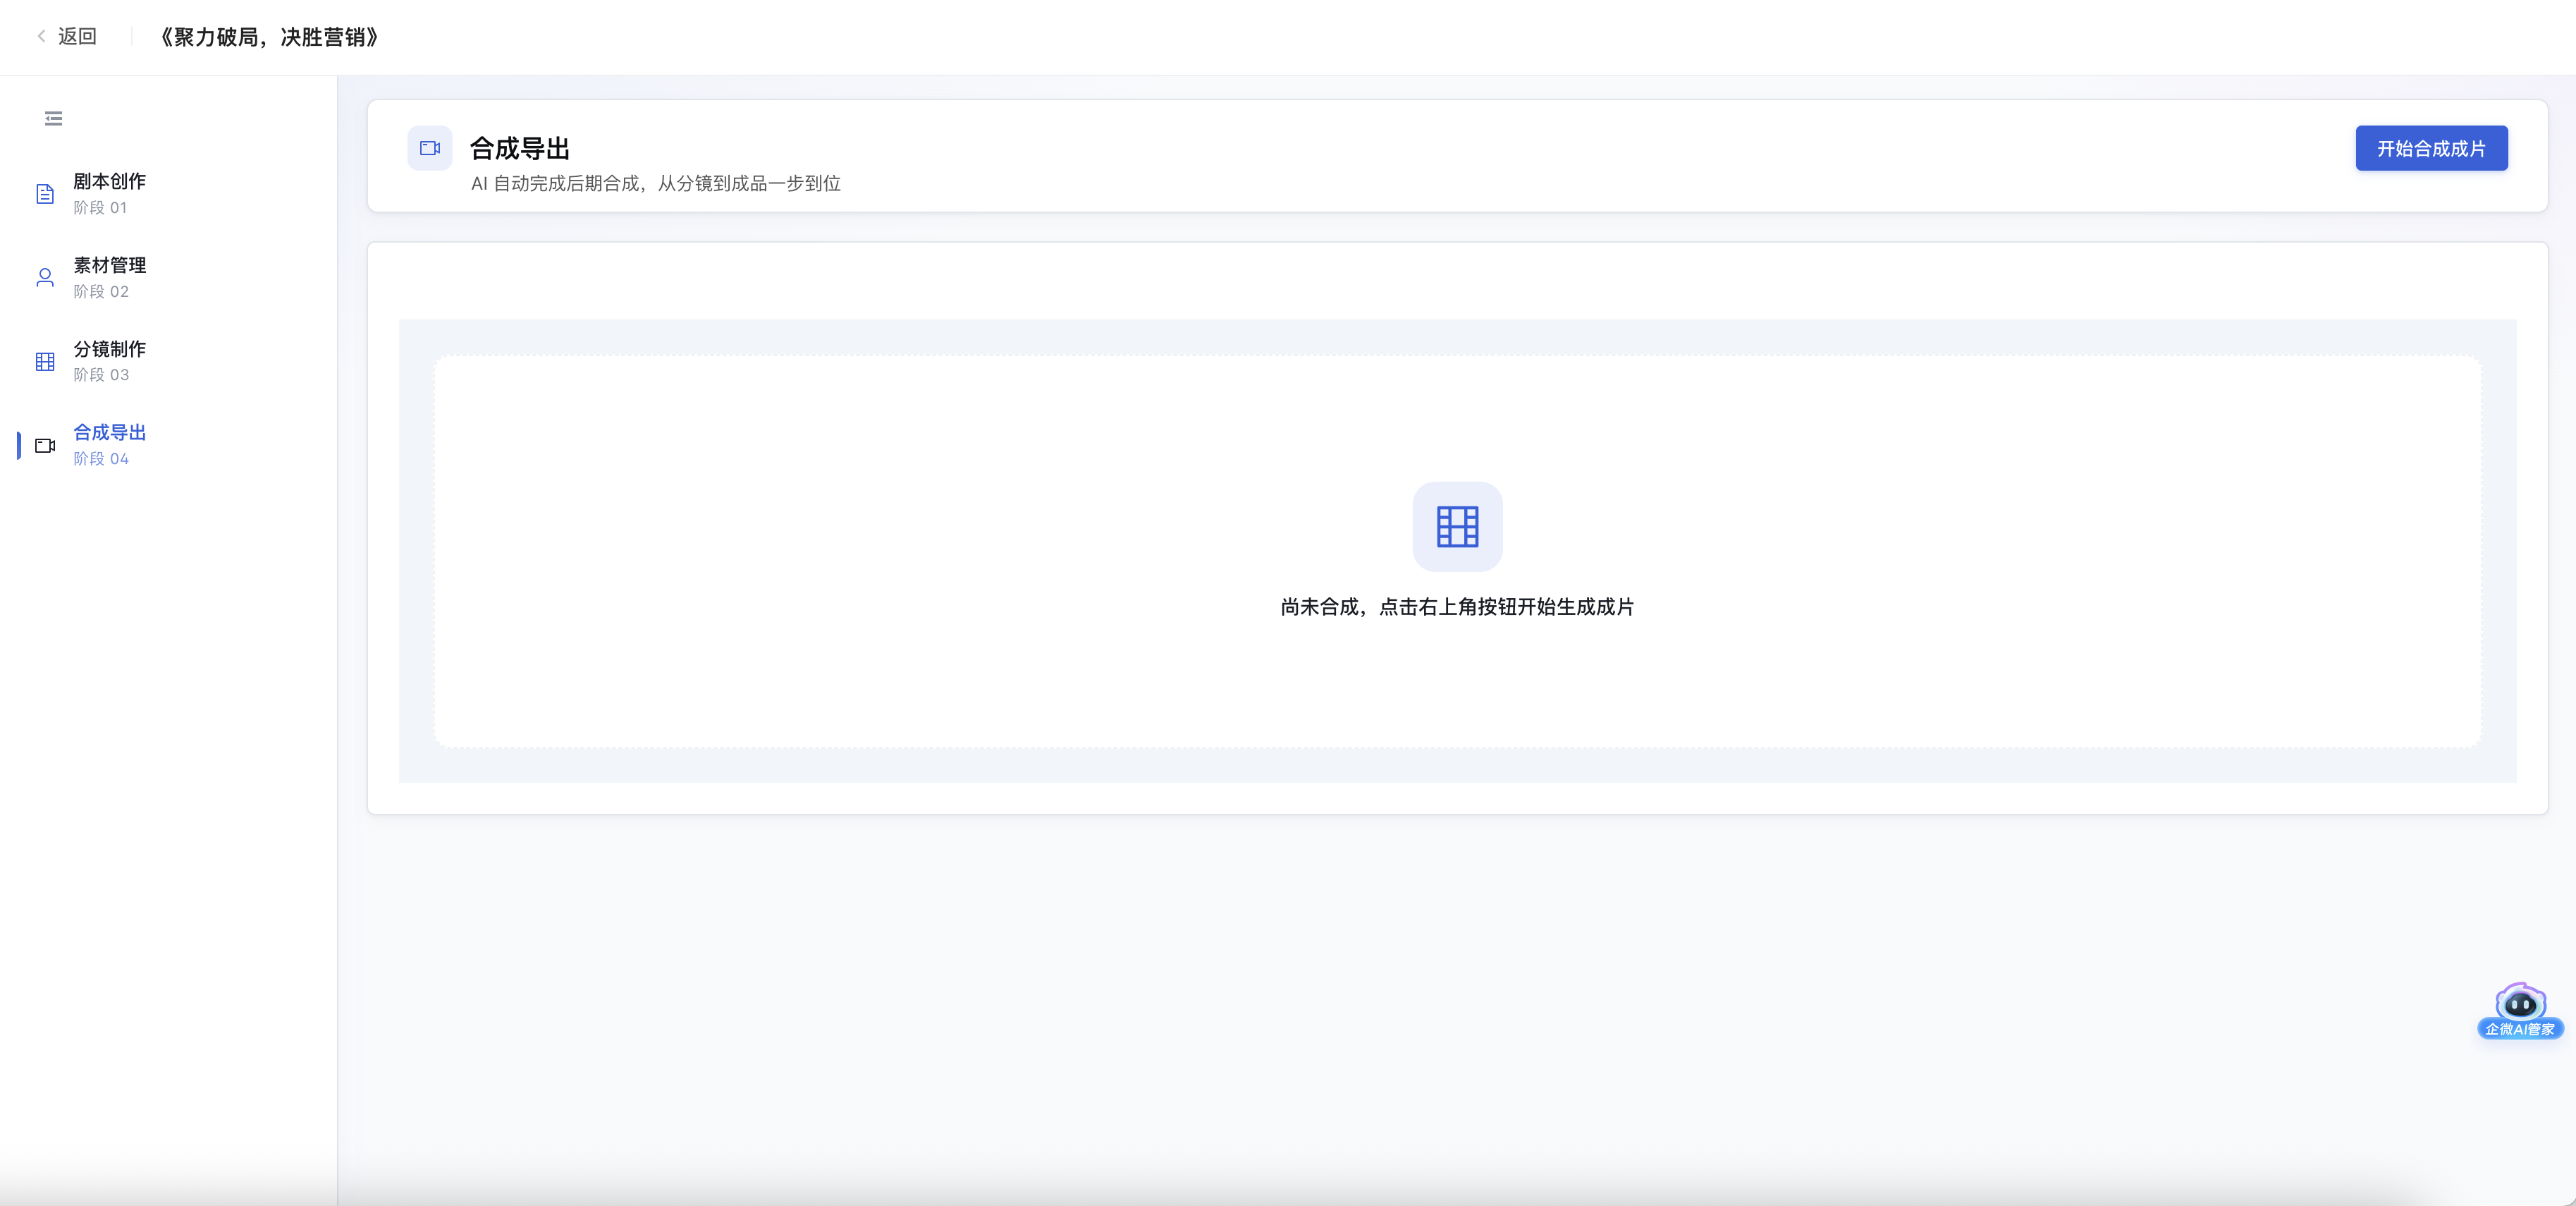Click the project title 《聚力破局，决胜营销》
The height and width of the screenshot is (1206, 2576).
click(x=268, y=37)
